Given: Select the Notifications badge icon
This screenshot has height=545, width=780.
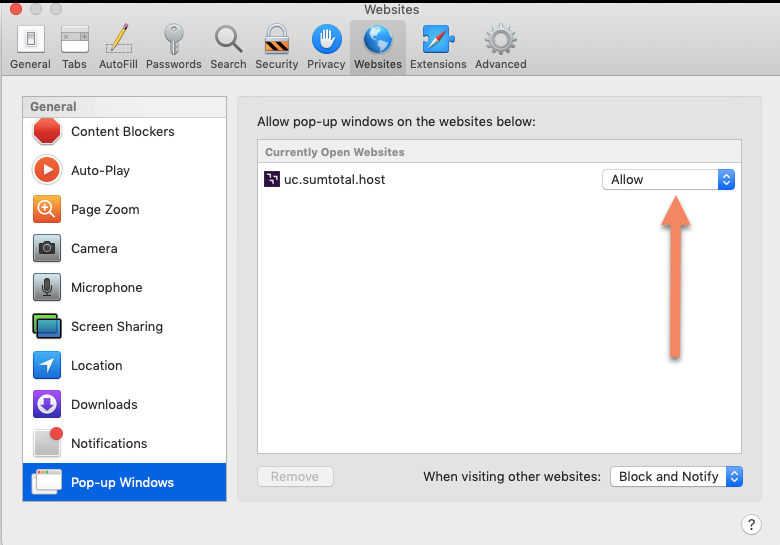Looking at the screenshot, I should (x=48, y=442).
